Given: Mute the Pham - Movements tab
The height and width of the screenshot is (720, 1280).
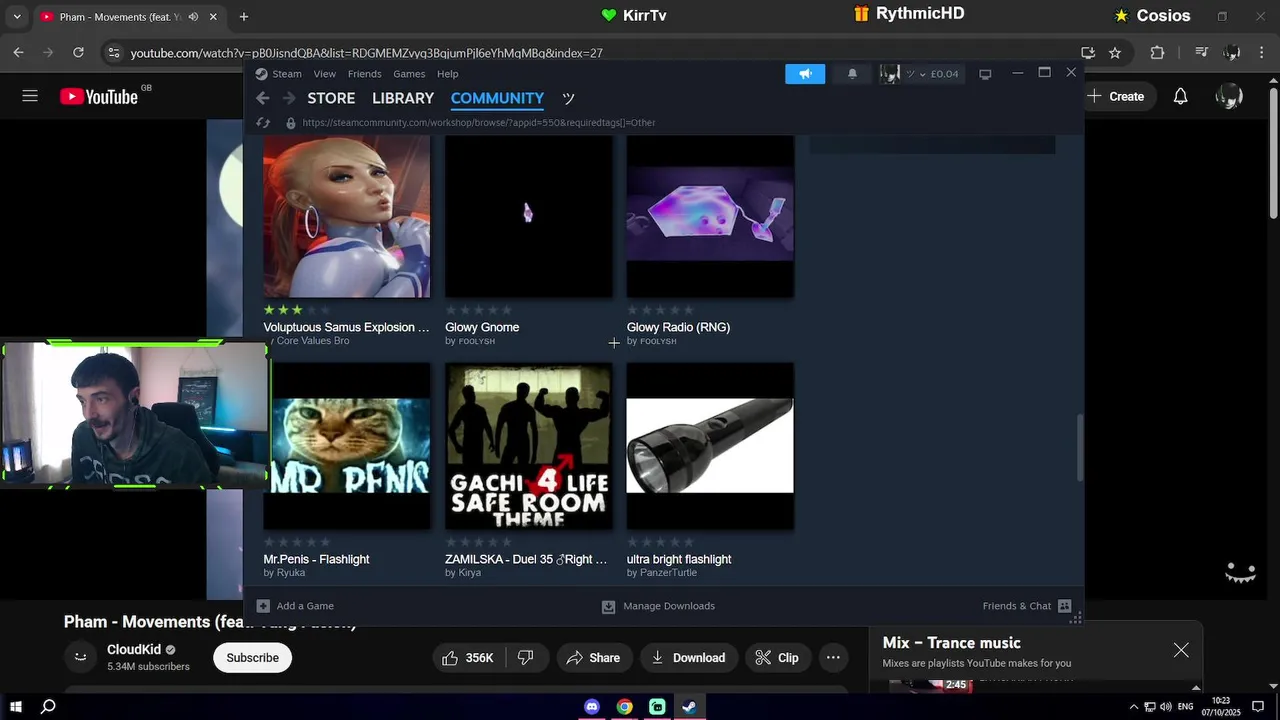Looking at the screenshot, I should (193, 17).
